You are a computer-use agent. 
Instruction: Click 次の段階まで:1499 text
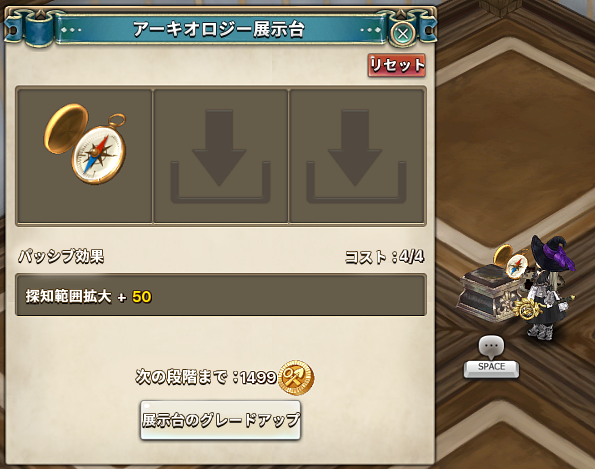[x=206, y=377]
